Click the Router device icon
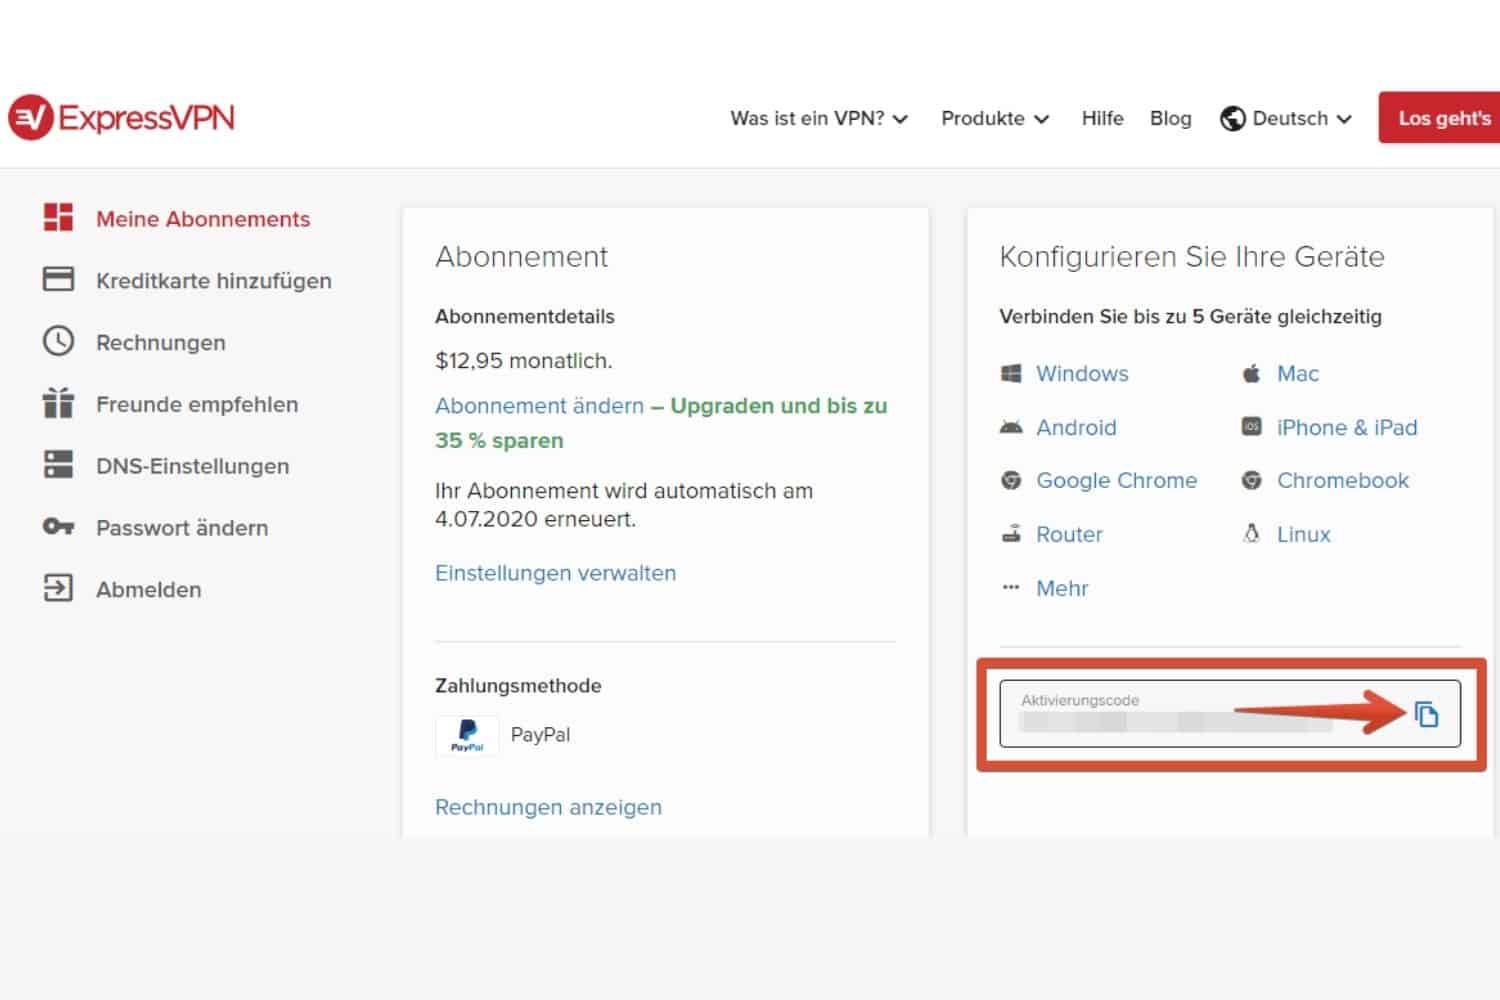Screen dimensions: 1500x1000 1011,534
